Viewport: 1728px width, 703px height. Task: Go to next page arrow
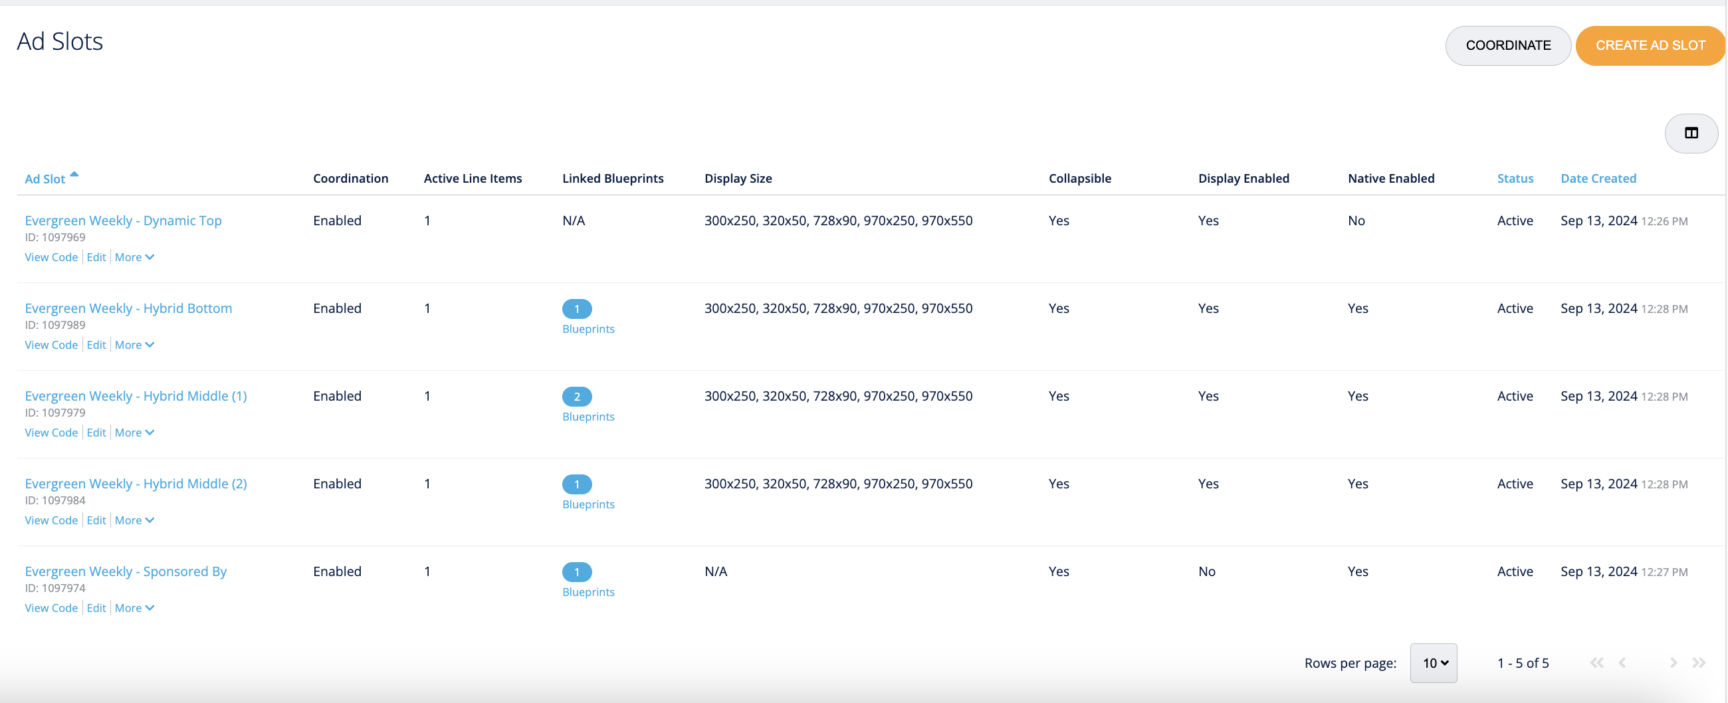1673,663
